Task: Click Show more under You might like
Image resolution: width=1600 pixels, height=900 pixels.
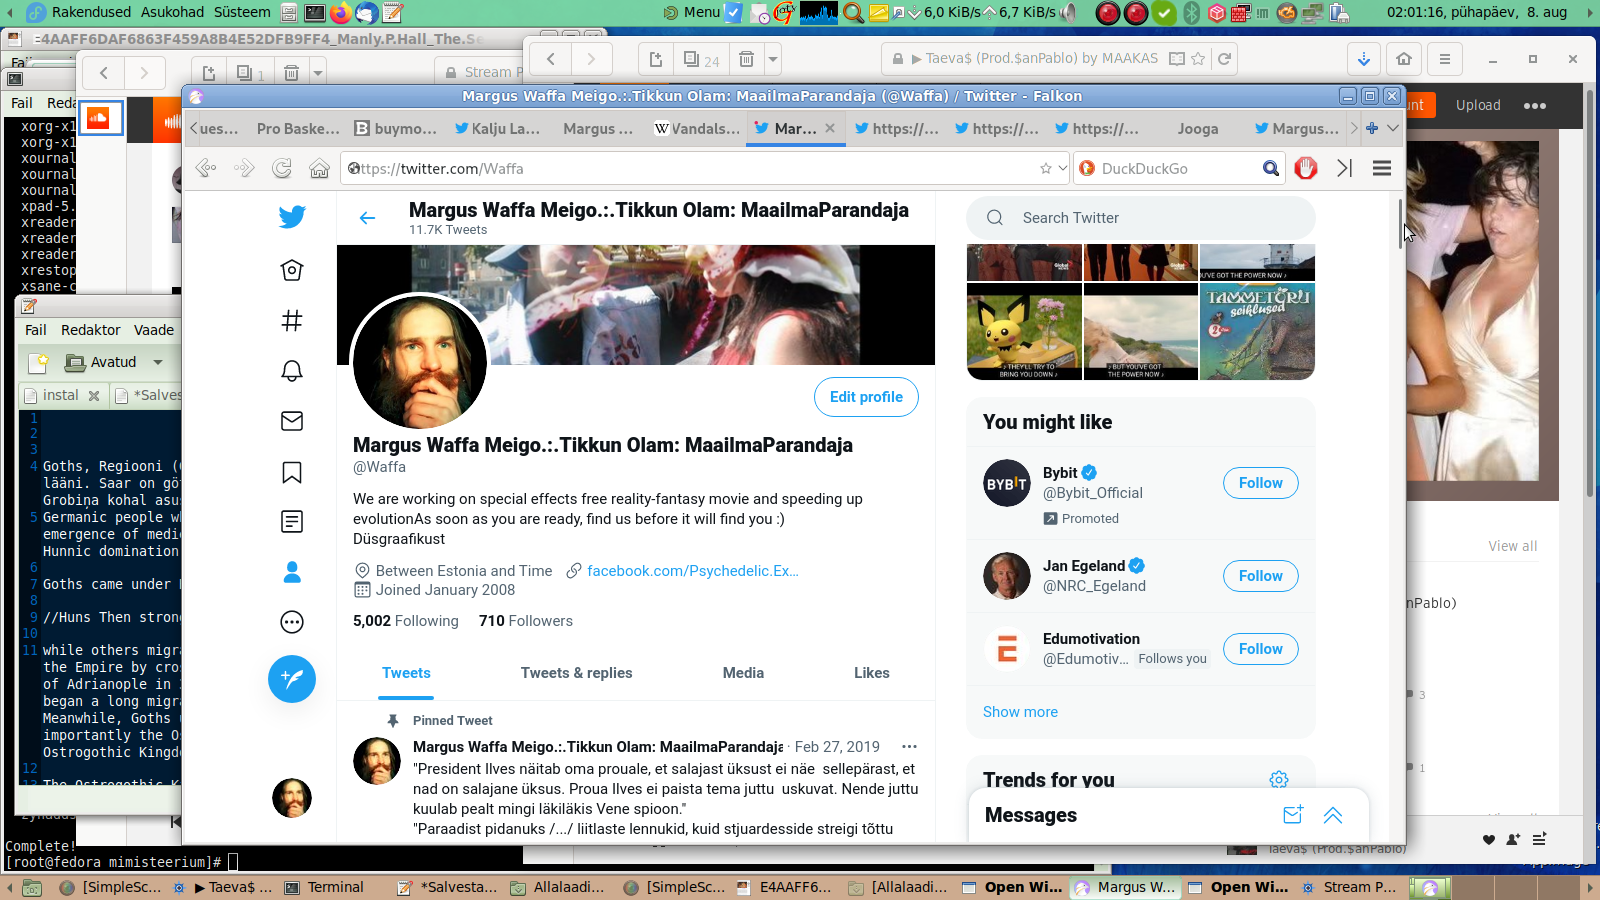Action: tap(1020, 712)
